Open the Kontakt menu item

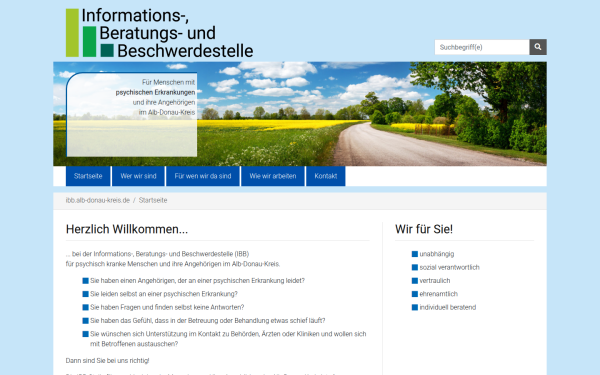[326, 176]
